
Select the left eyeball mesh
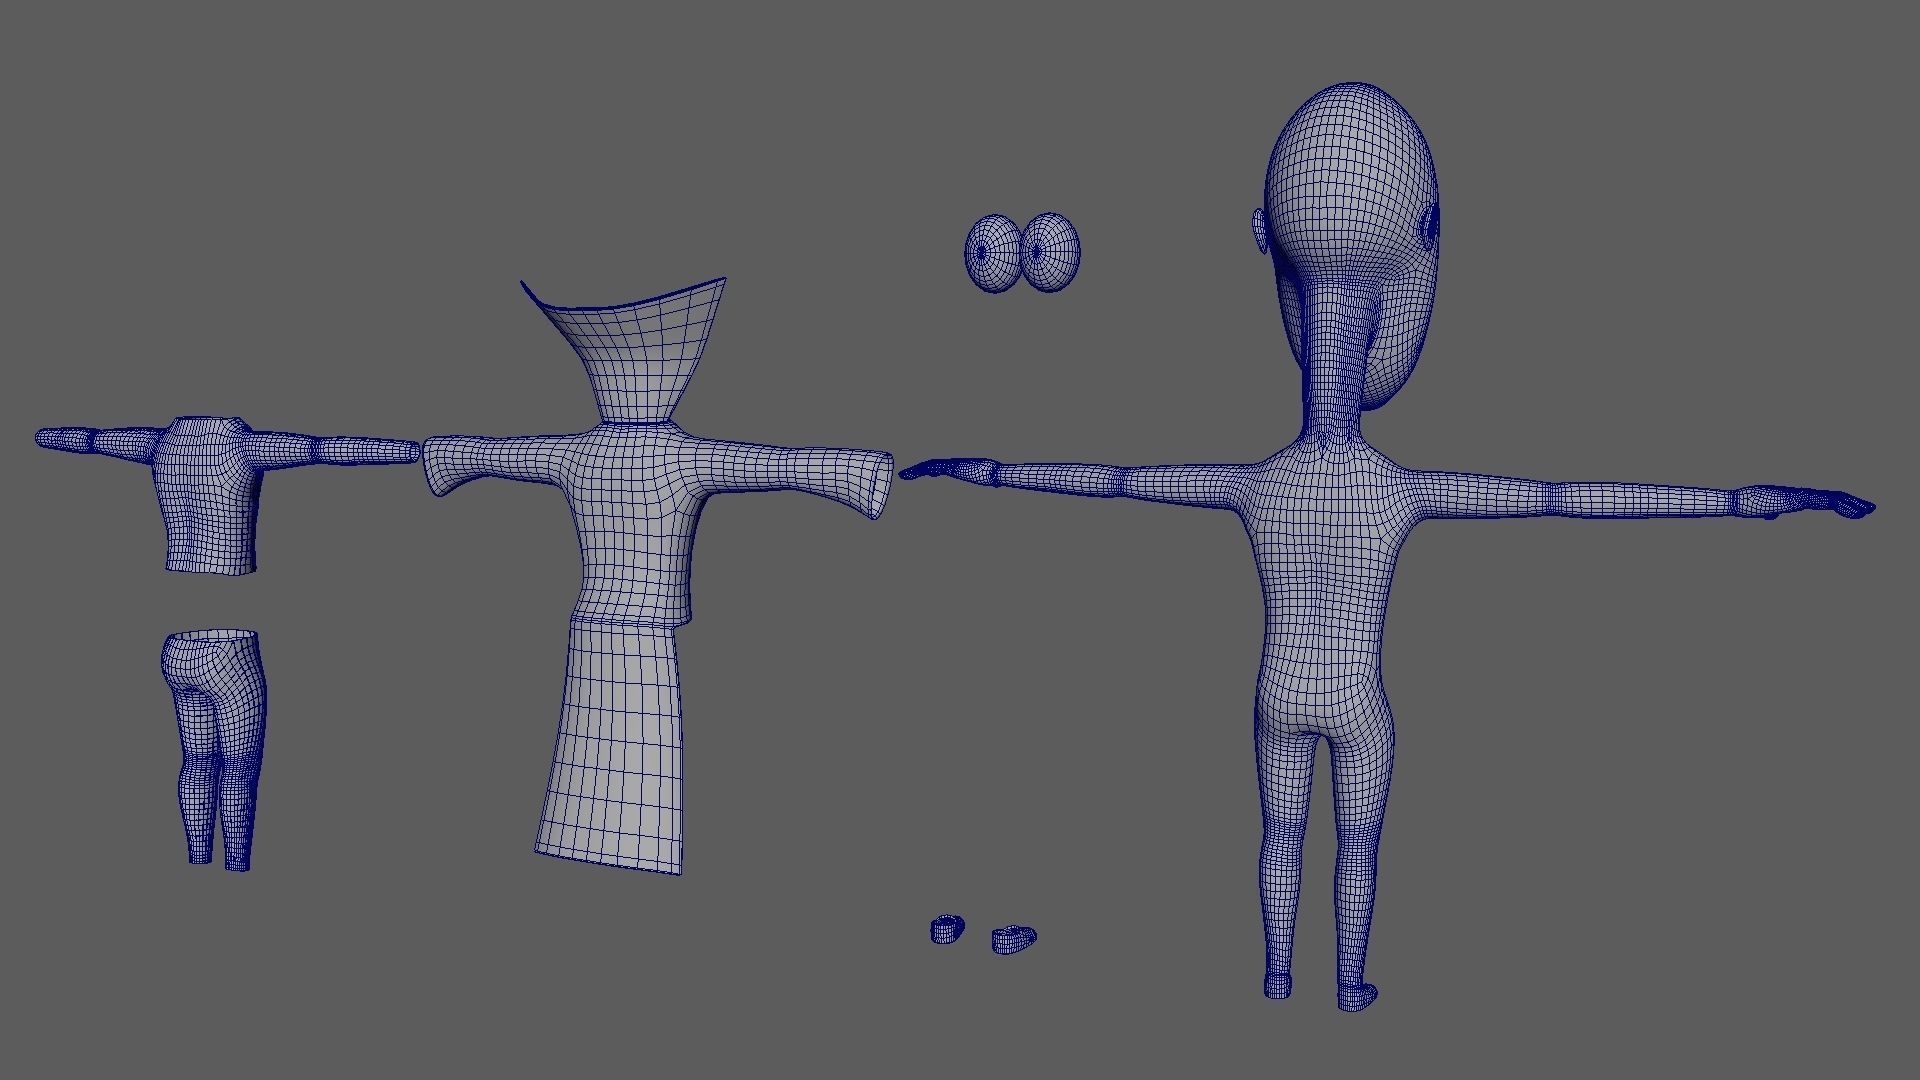(993, 252)
